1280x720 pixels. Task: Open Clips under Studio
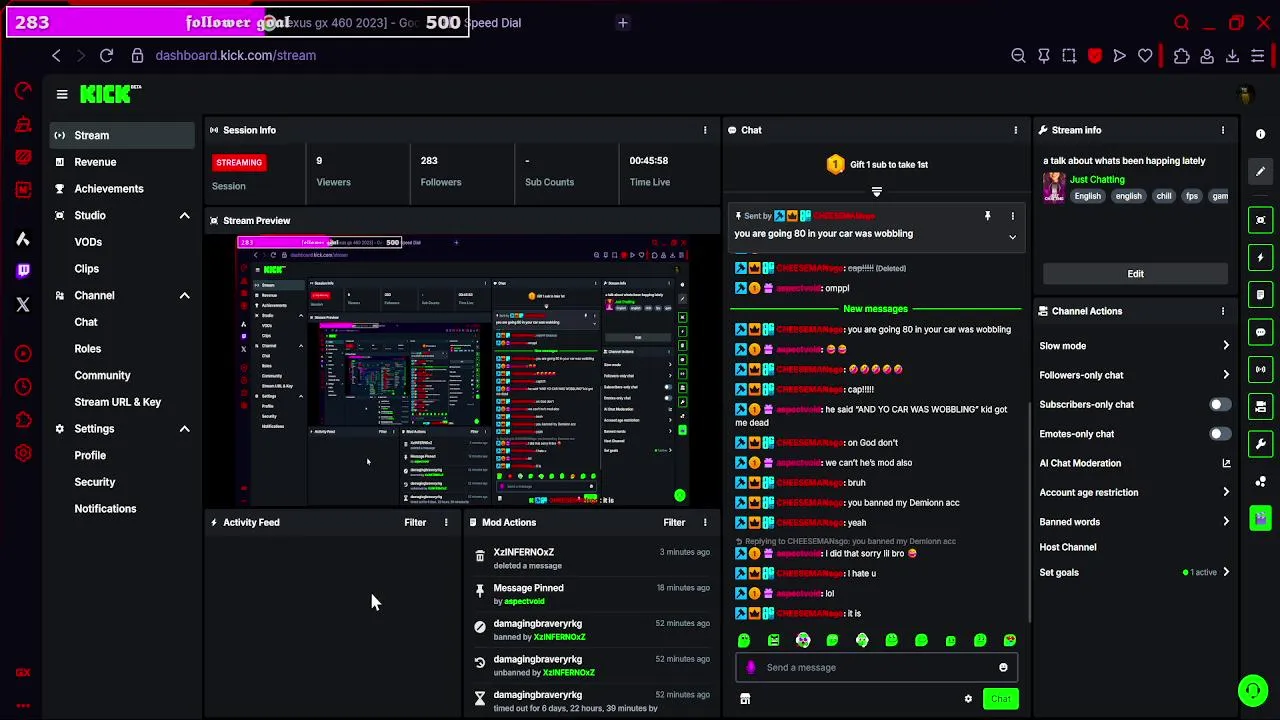tap(86, 269)
